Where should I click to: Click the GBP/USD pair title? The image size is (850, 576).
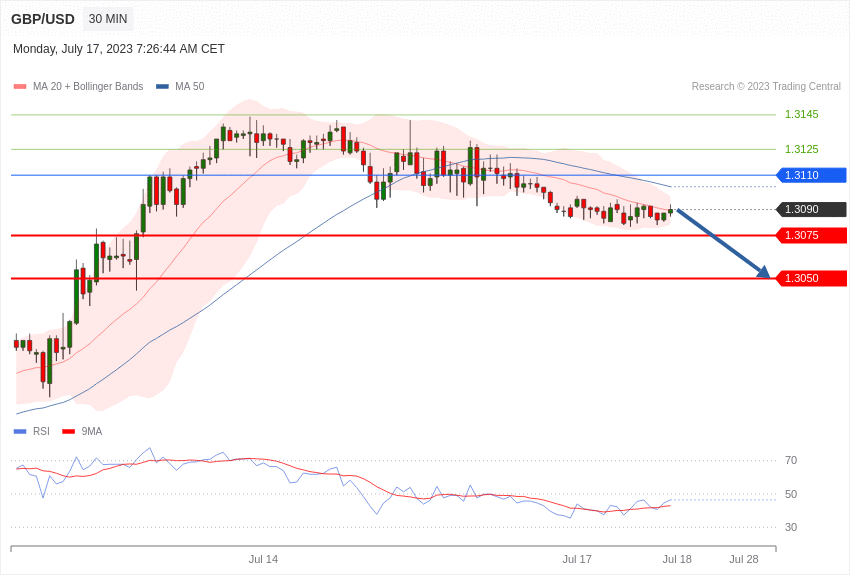click(43, 20)
